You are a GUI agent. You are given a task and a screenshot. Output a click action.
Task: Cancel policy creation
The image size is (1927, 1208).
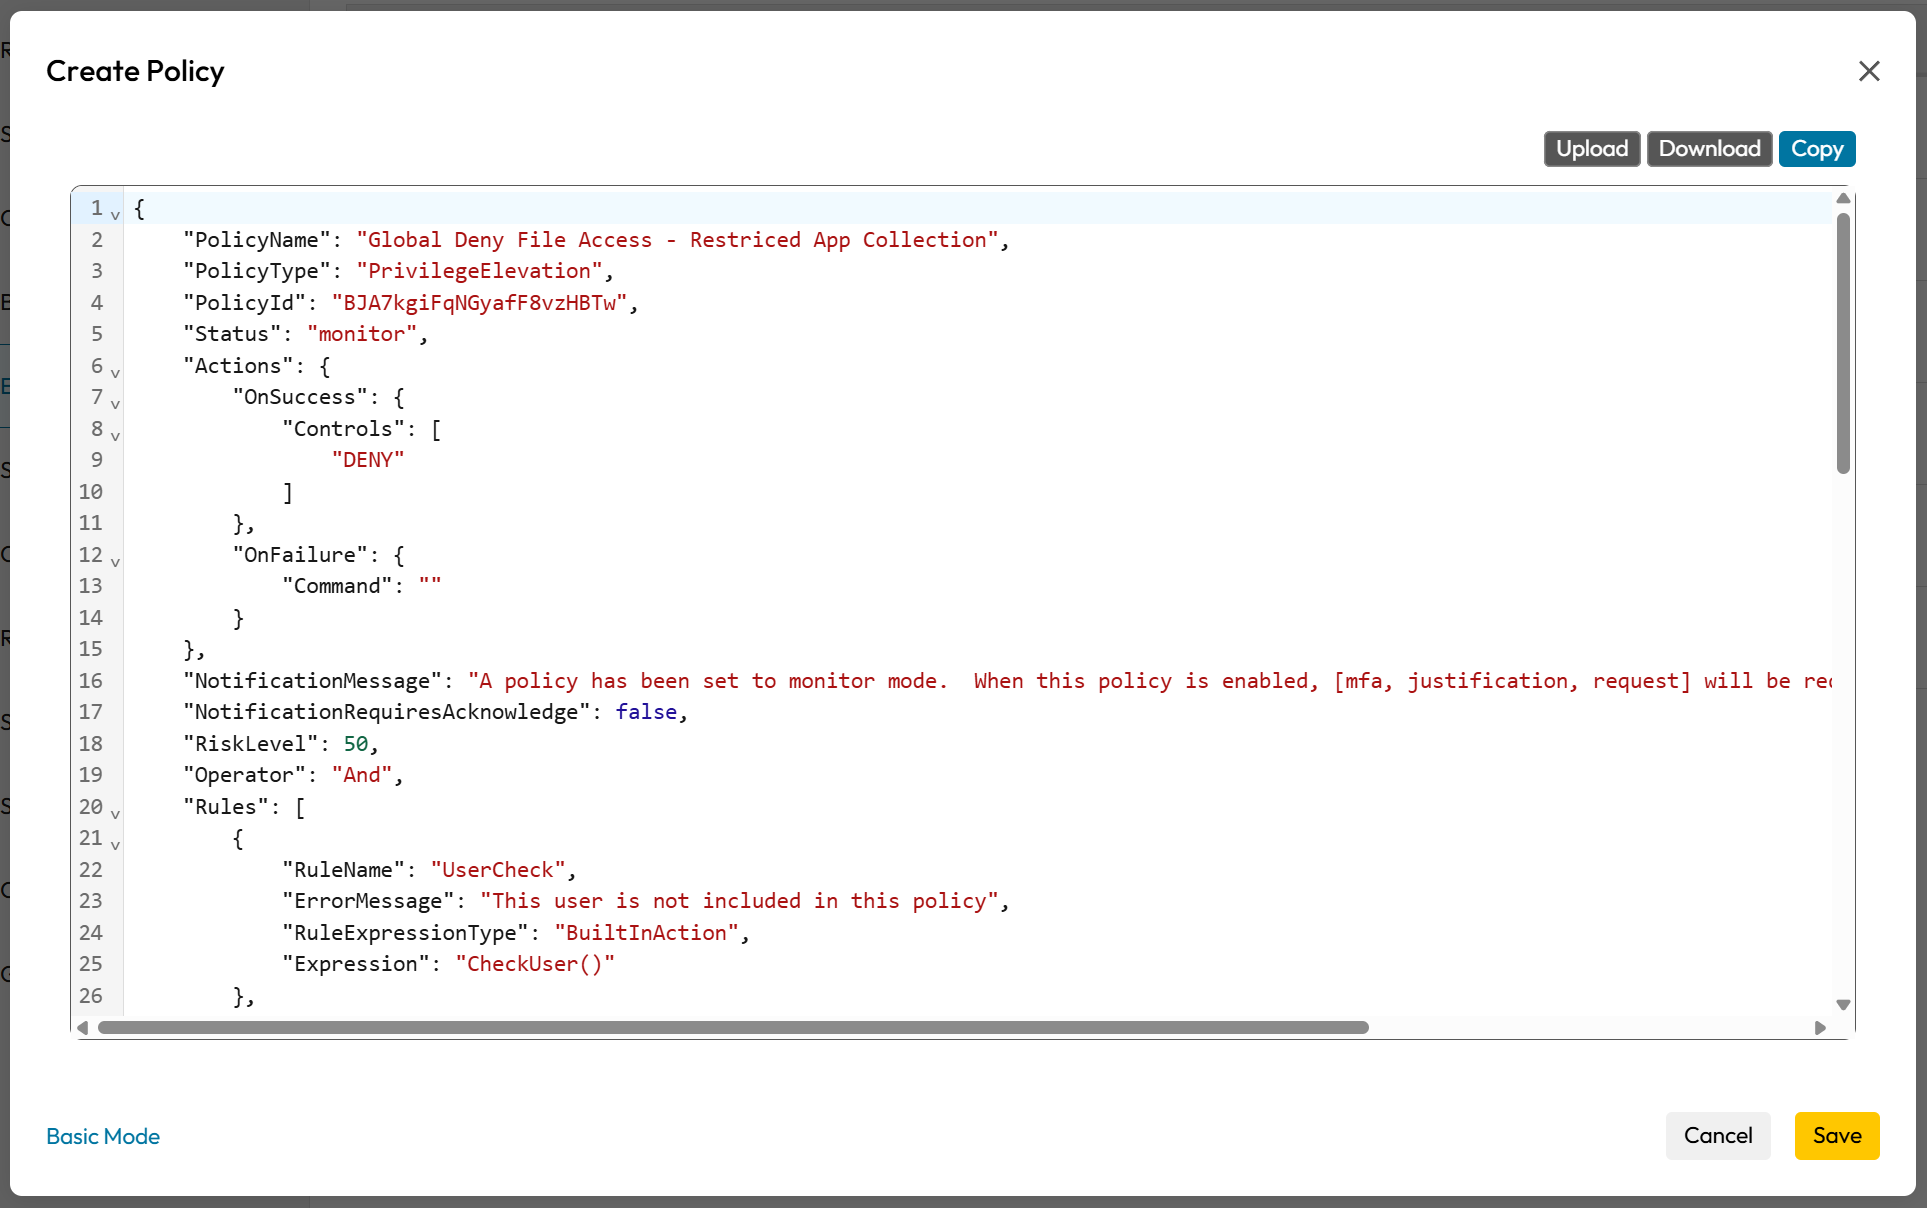[x=1717, y=1136]
